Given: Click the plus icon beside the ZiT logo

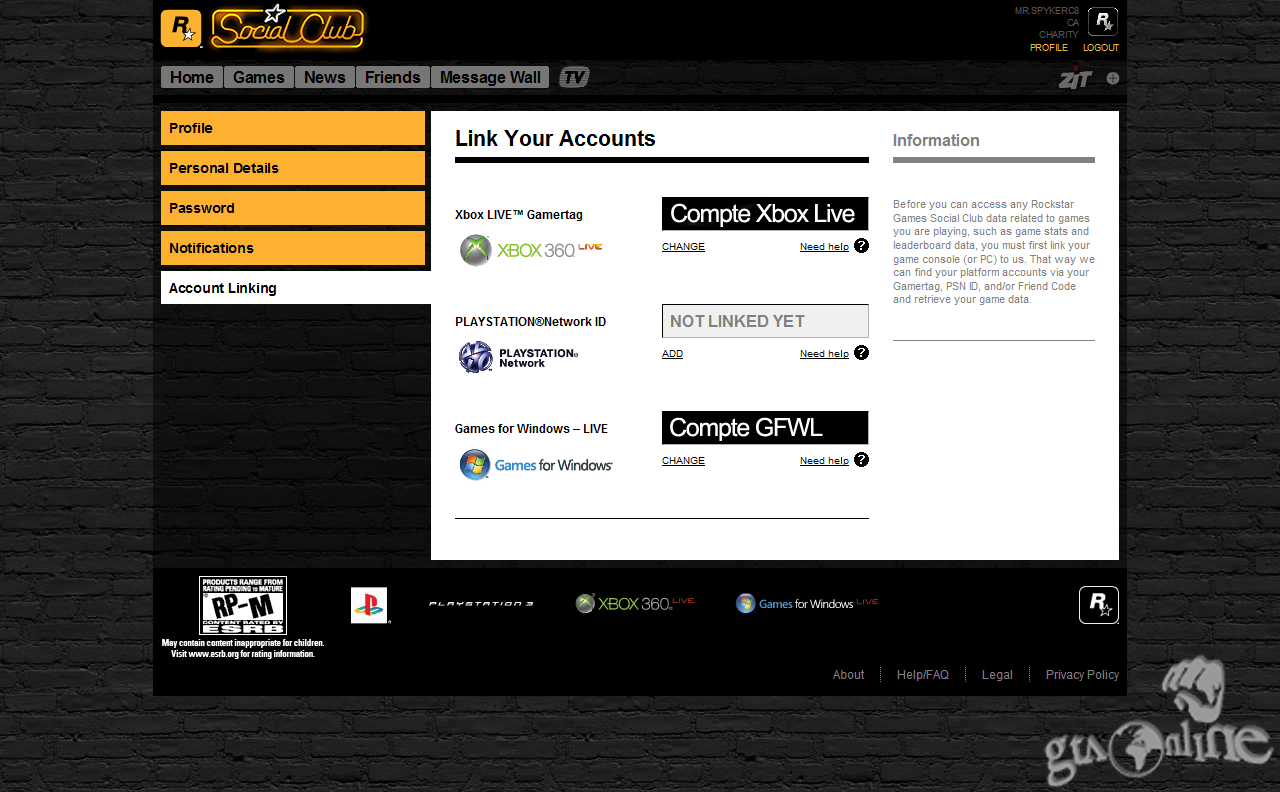Looking at the screenshot, I should tap(1113, 78).
